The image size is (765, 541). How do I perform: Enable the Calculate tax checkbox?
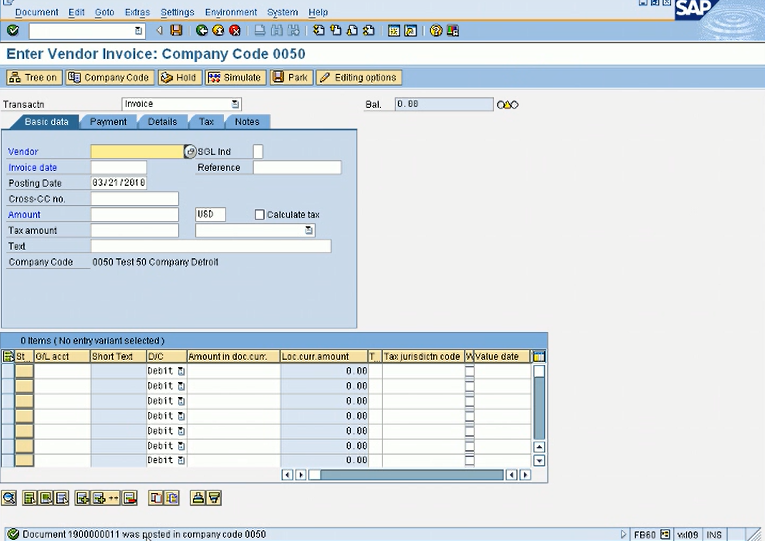(260, 215)
